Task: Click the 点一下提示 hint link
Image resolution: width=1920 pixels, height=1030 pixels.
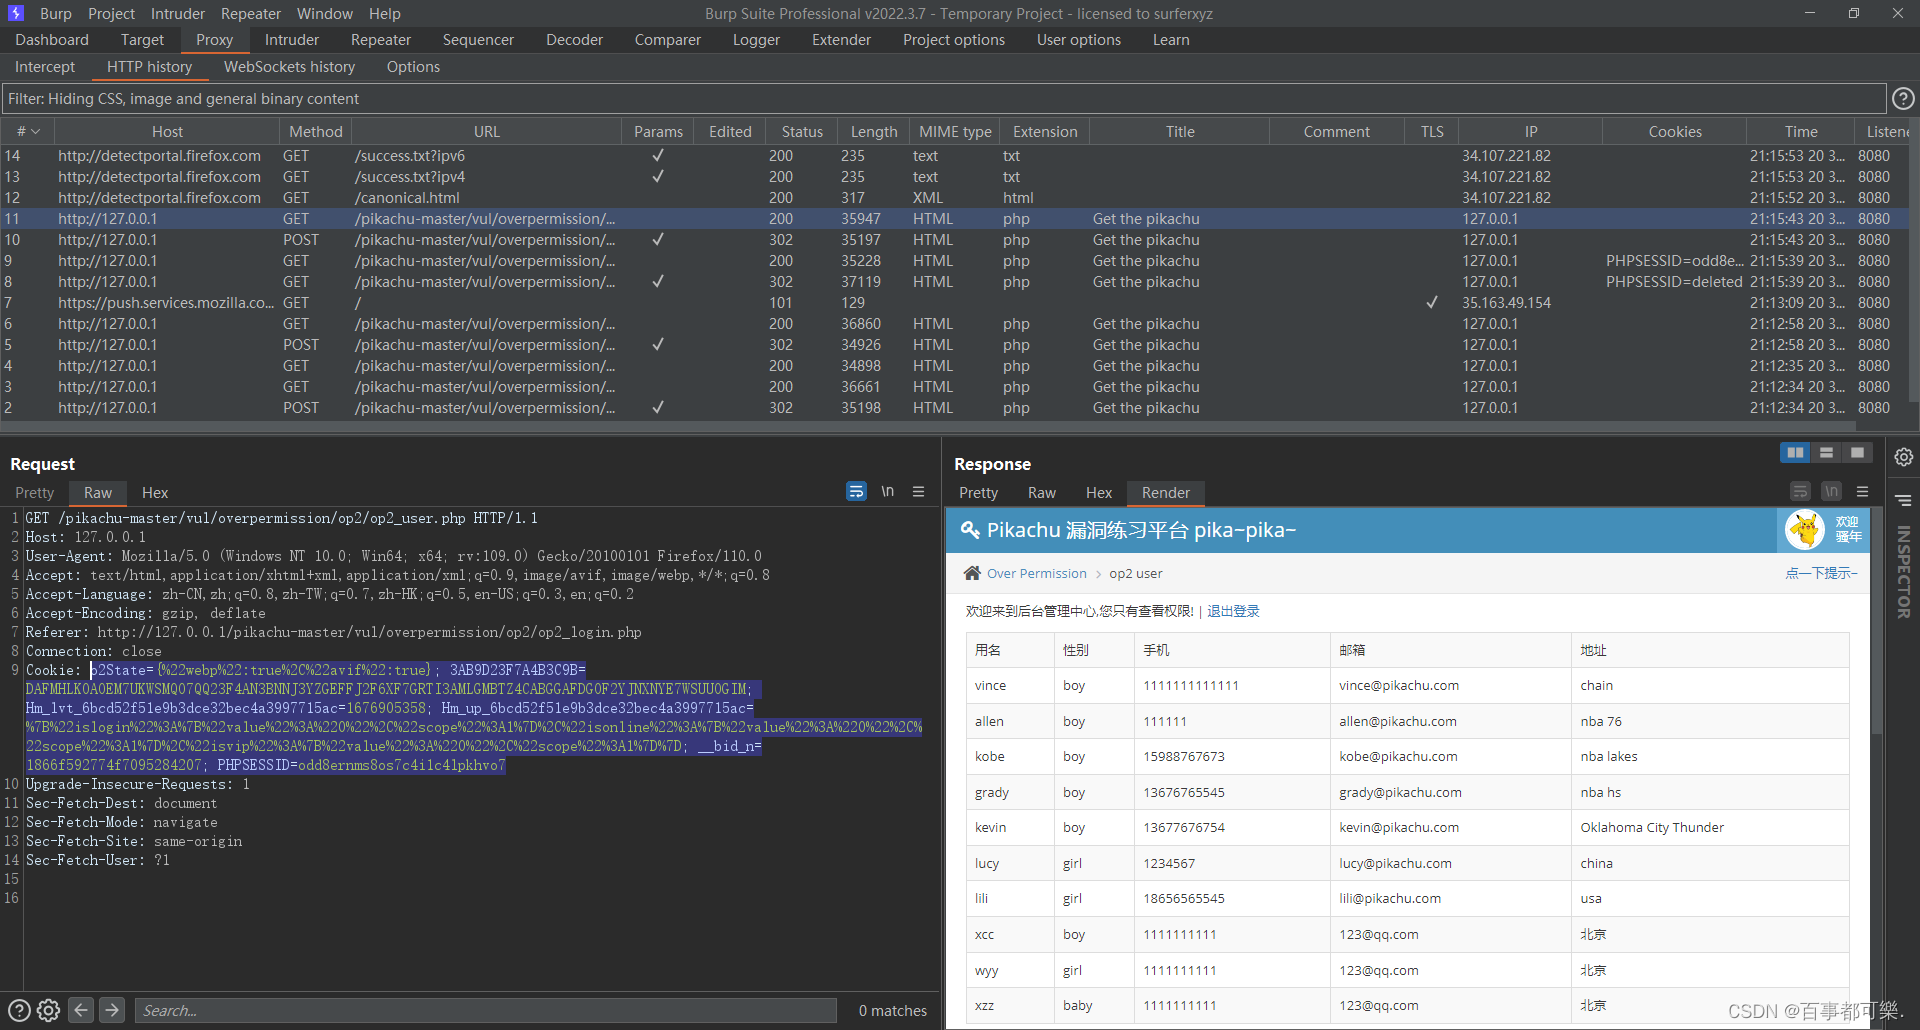Action: click(1821, 573)
